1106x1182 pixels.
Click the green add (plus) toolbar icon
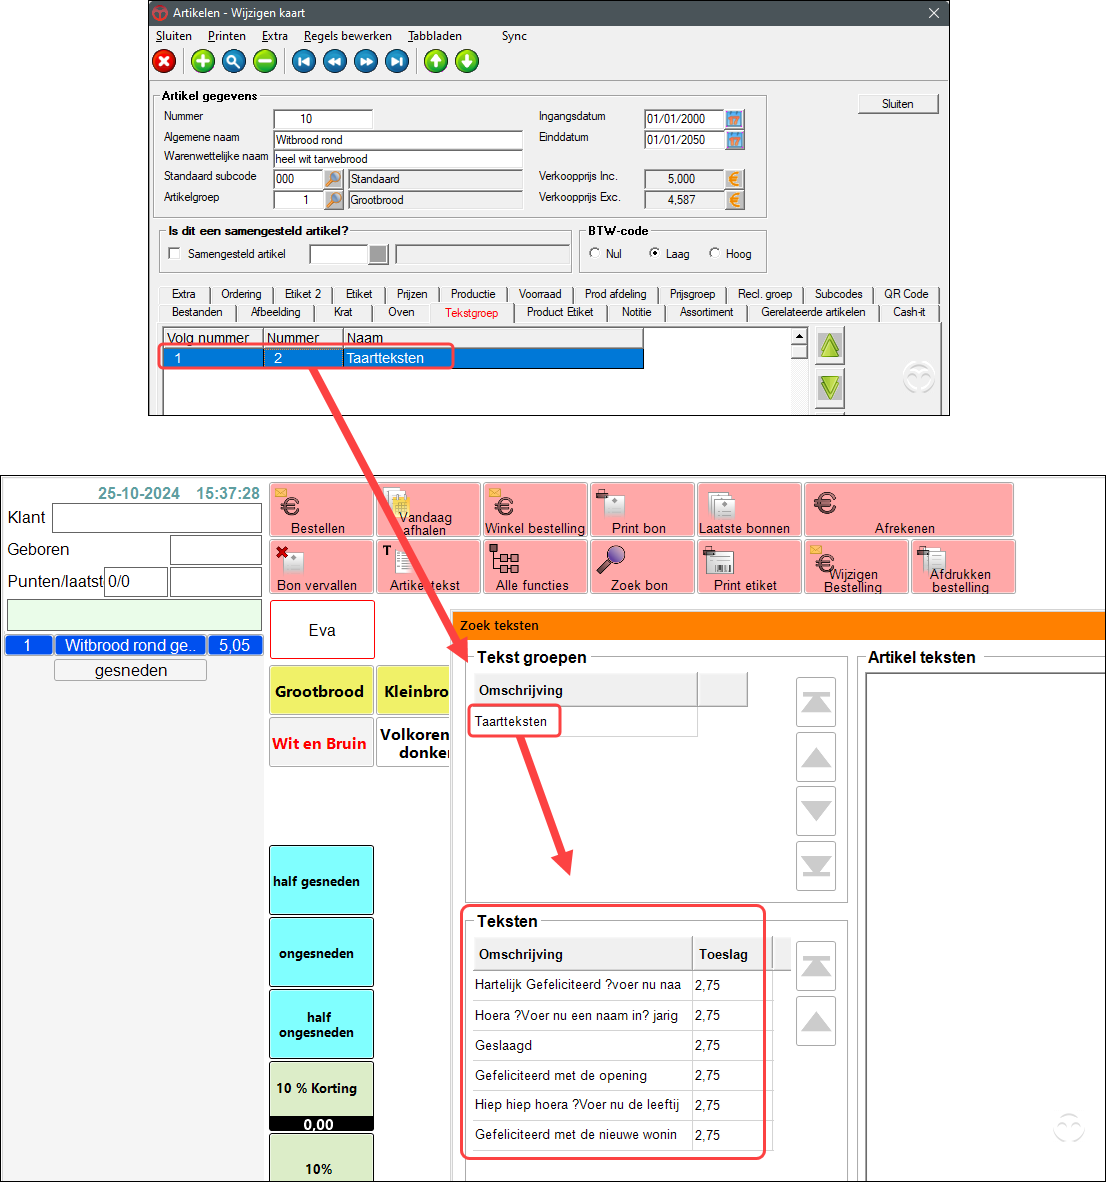[x=202, y=61]
